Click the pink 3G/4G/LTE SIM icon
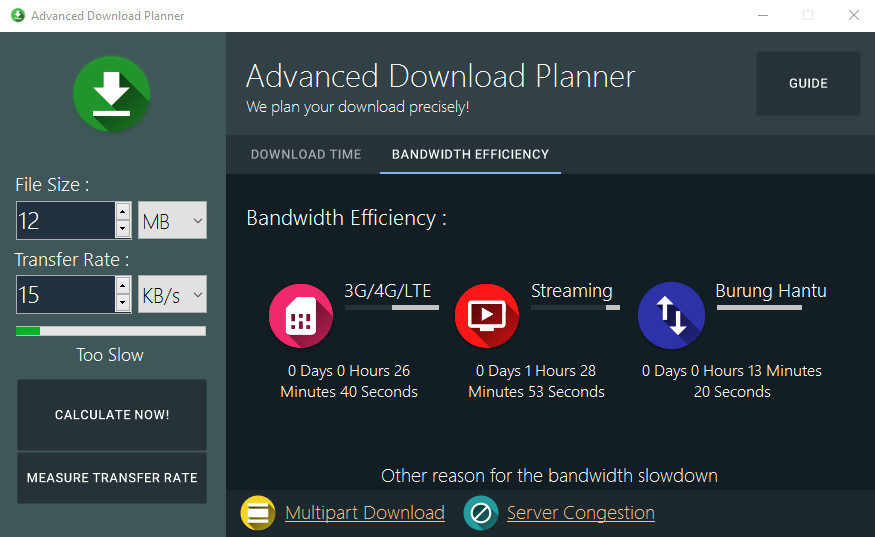875x537 pixels. [301, 315]
